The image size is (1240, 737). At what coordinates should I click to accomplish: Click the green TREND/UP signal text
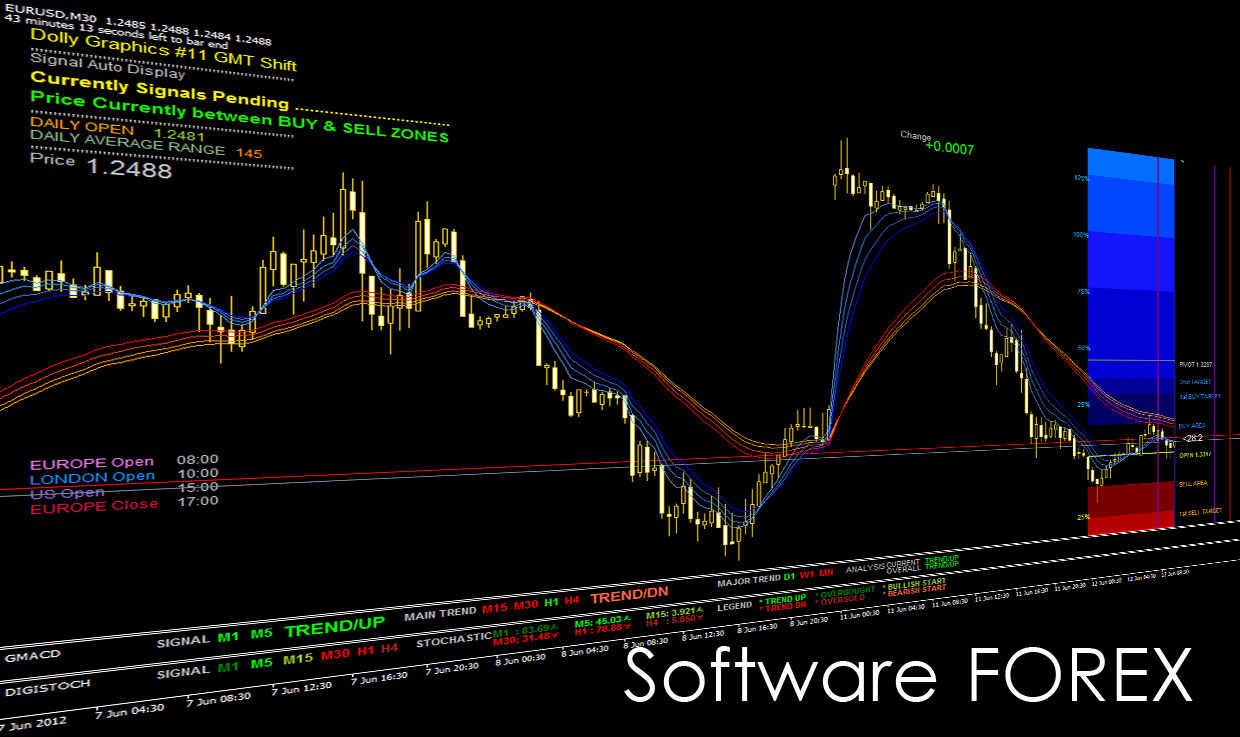tap(335, 627)
